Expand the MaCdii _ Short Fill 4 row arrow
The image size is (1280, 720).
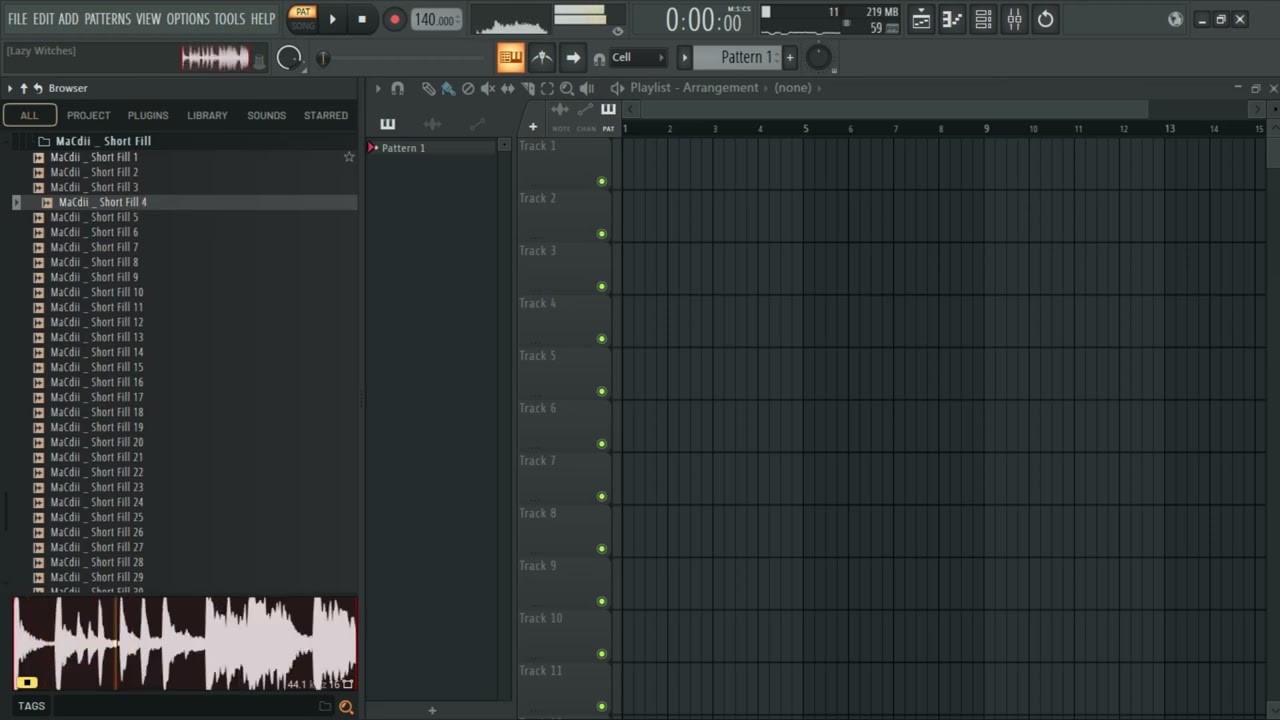(16, 202)
